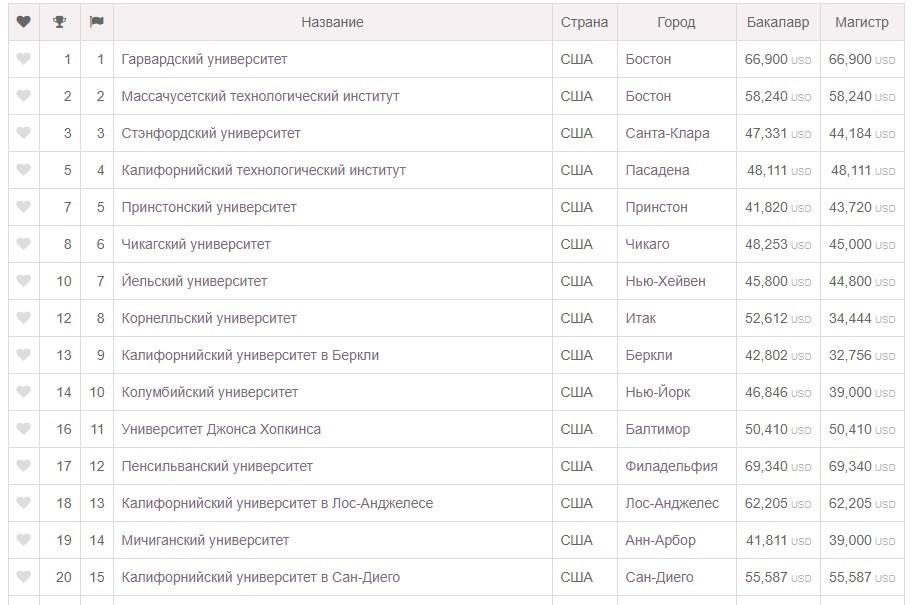This screenshot has width=917, height=605.
Task: Sort by the flag country-rank column icon
Action: point(96,22)
